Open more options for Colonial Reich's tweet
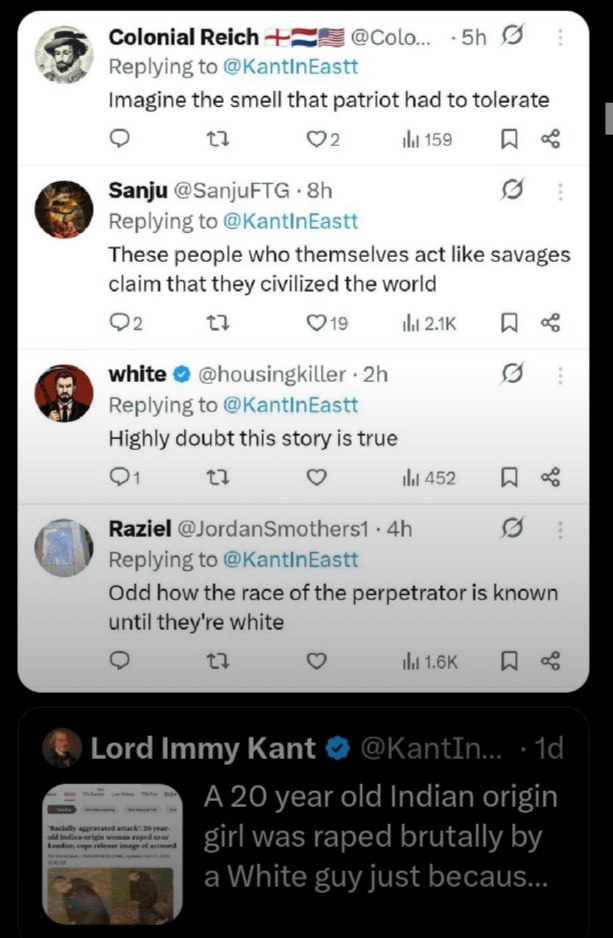 pyautogui.click(x=559, y=38)
